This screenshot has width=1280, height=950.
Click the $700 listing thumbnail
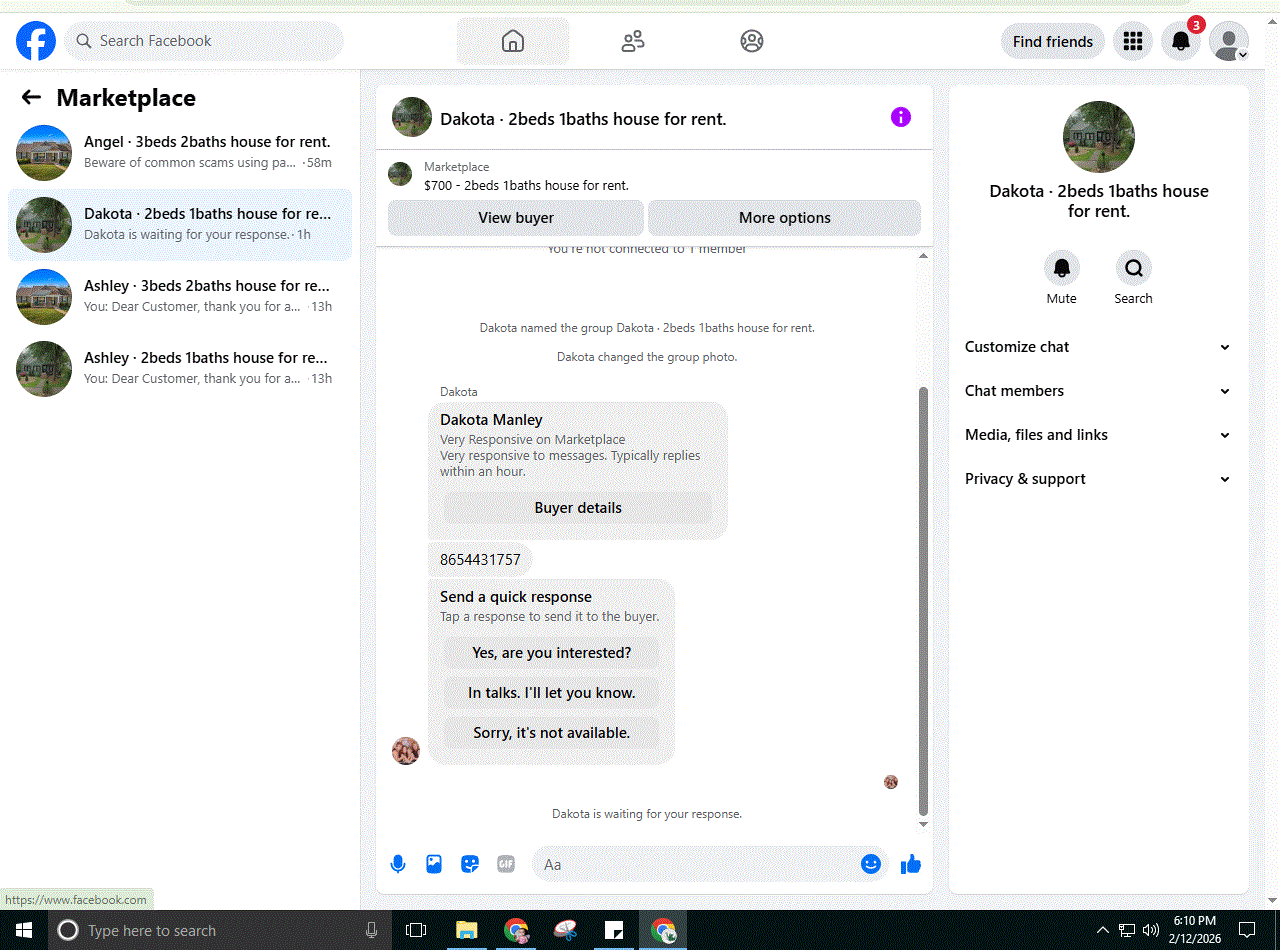[x=400, y=174]
